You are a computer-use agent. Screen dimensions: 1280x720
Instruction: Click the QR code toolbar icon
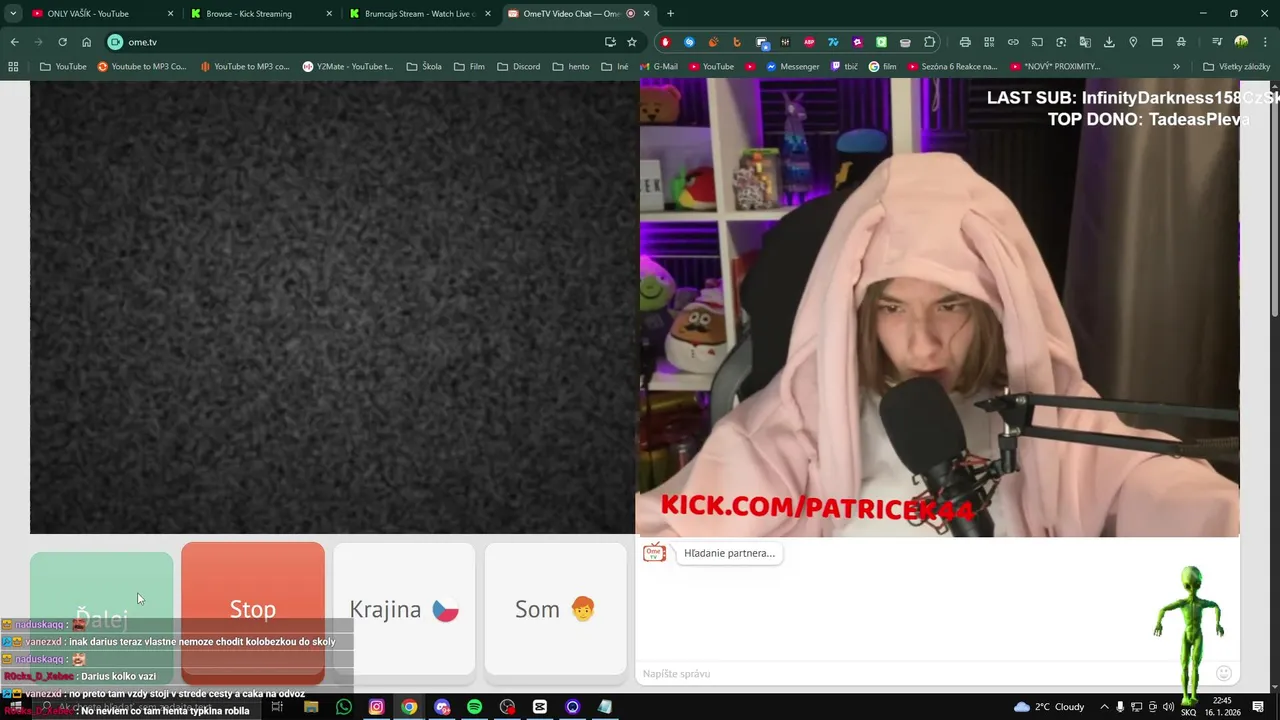point(989,42)
